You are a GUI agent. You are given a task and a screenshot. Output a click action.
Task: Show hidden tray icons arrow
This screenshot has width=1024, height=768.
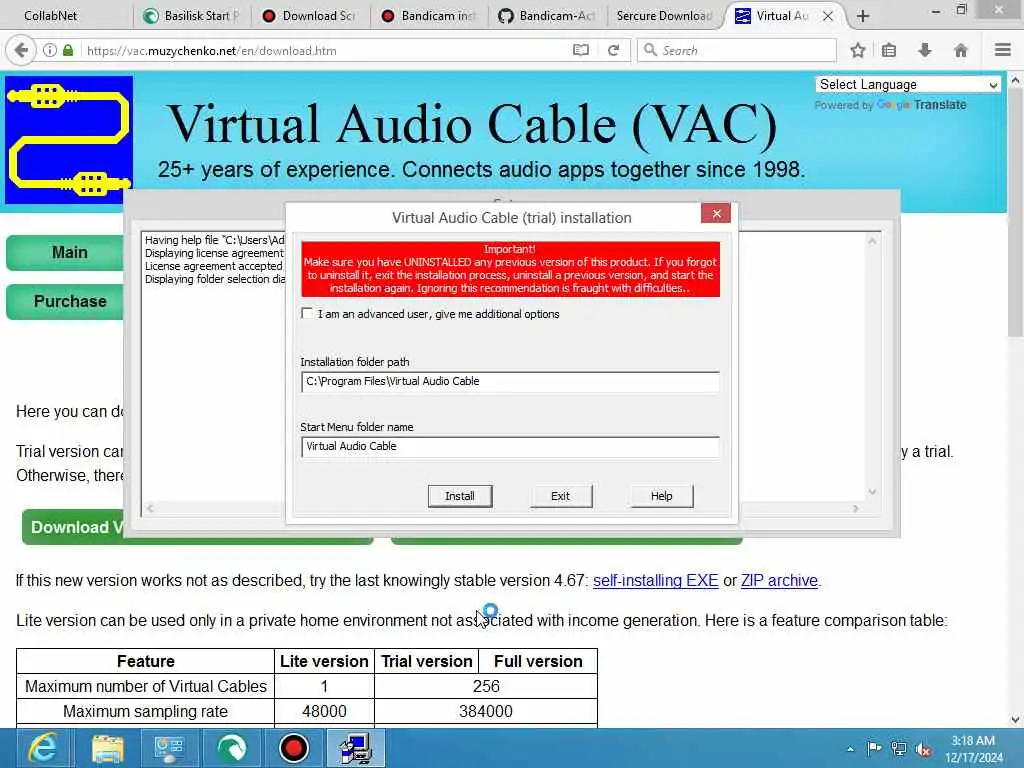point(850,749)
